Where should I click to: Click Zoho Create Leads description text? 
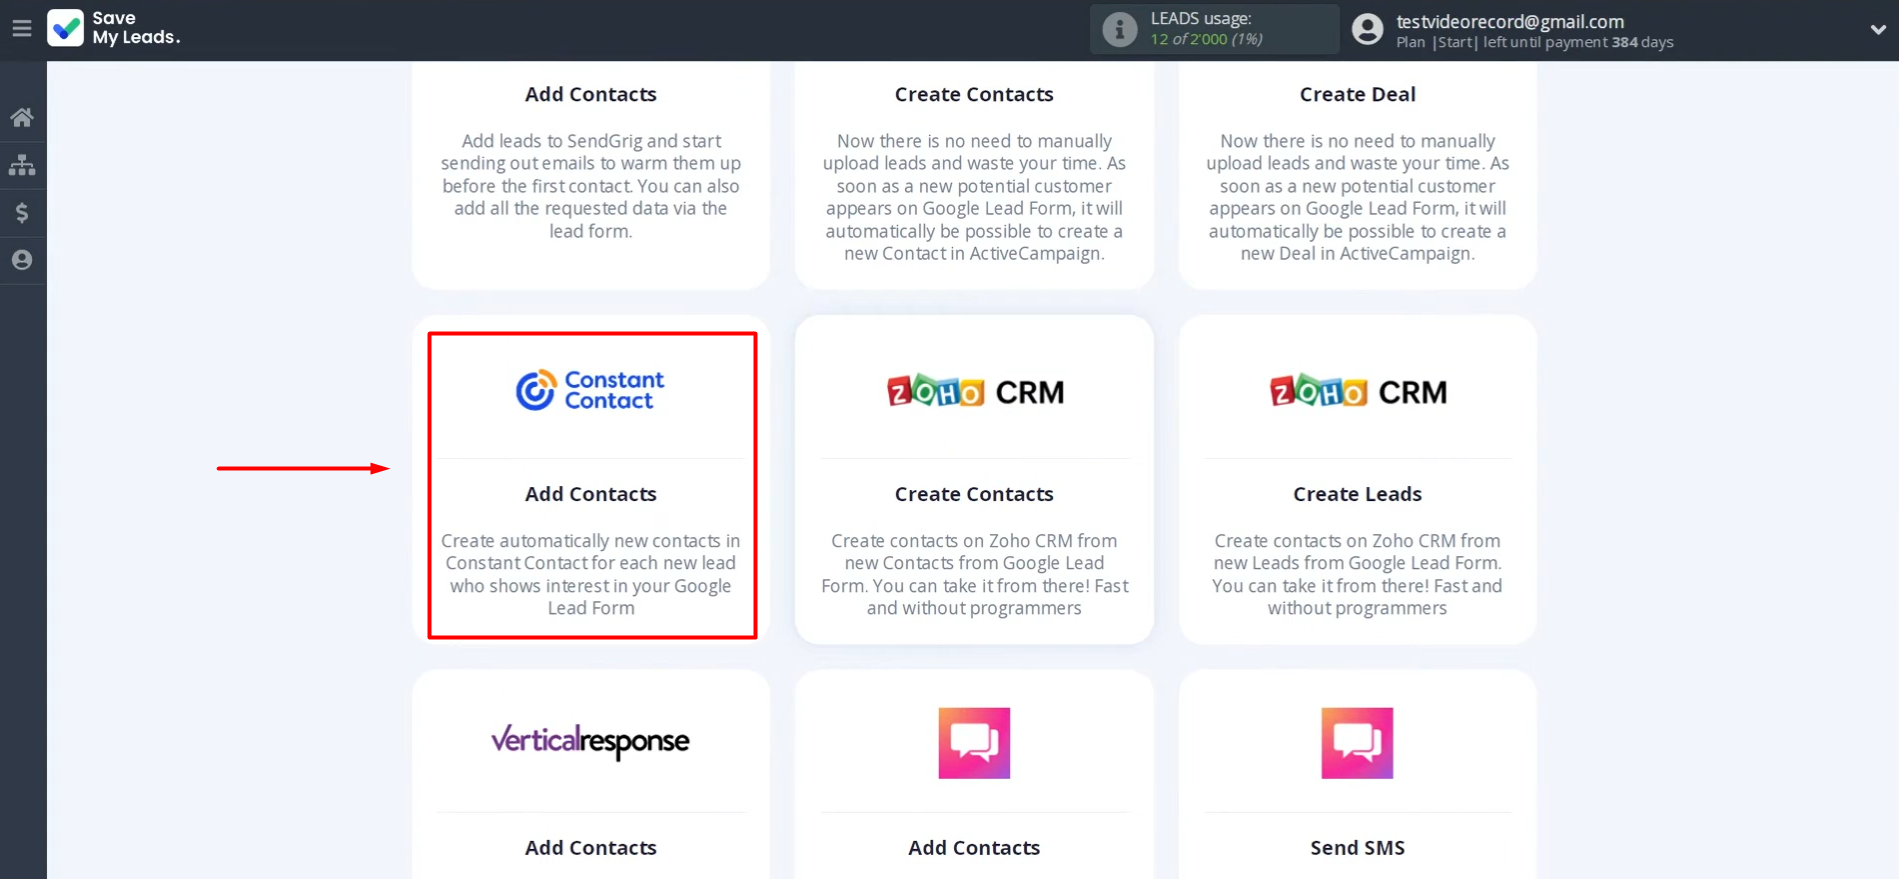(1357, 574)
